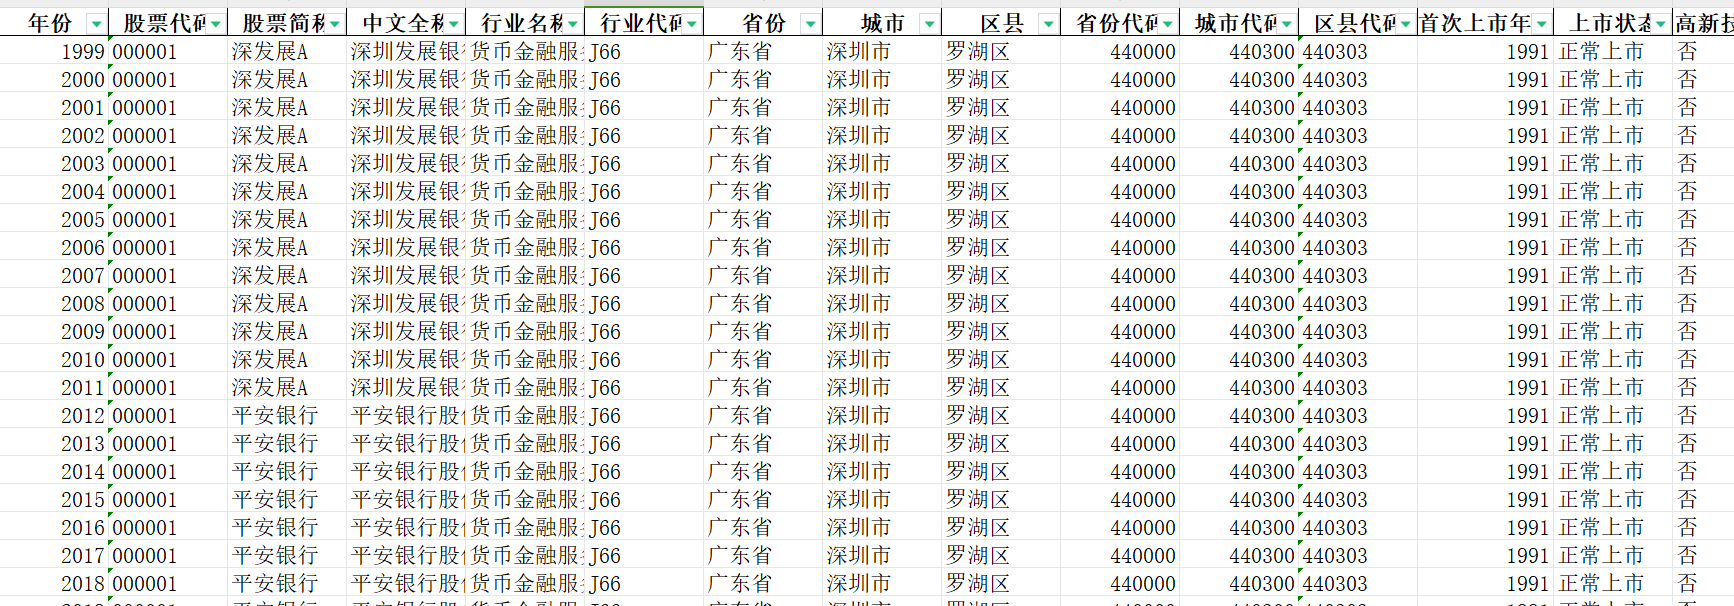
Task: Open the 行业代码 column filter dropdown
Action: click(x=692, y=23)
